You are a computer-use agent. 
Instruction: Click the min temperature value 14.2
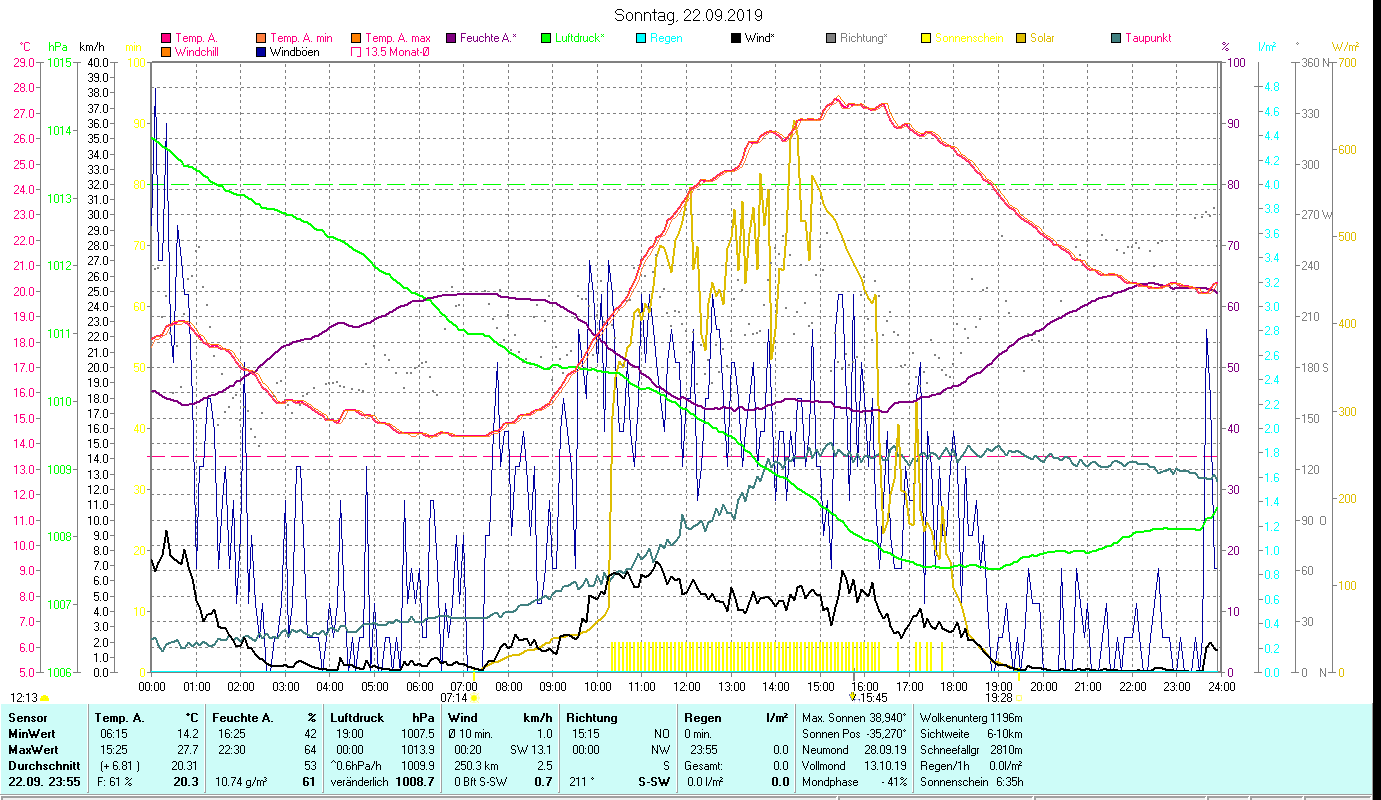(x=187, y=734)
